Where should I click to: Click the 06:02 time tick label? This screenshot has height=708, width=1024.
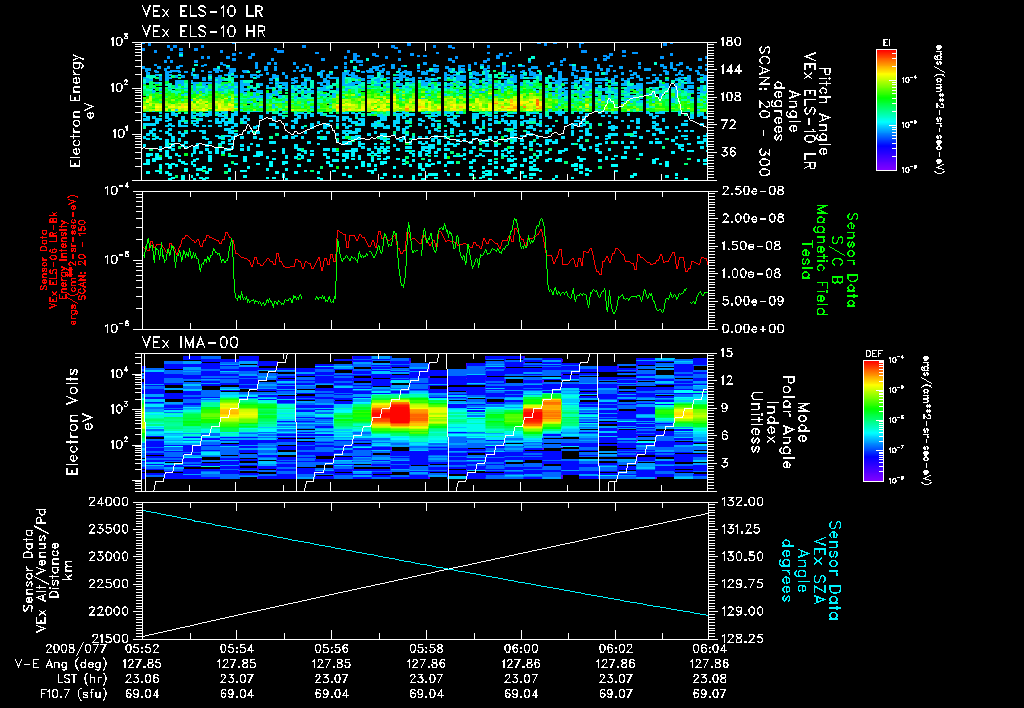click(x=615, y=649)
